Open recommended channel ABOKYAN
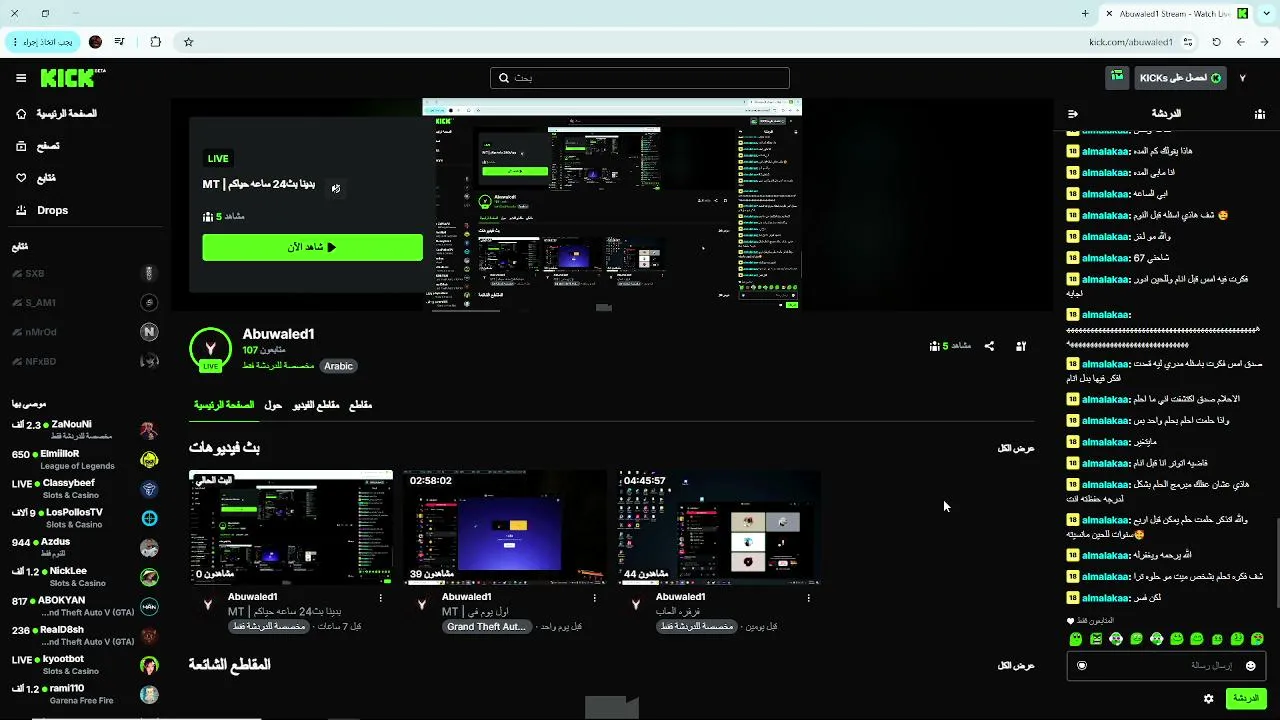The height and width of the screenshot is (720, 1280). (x=85, y=606)
